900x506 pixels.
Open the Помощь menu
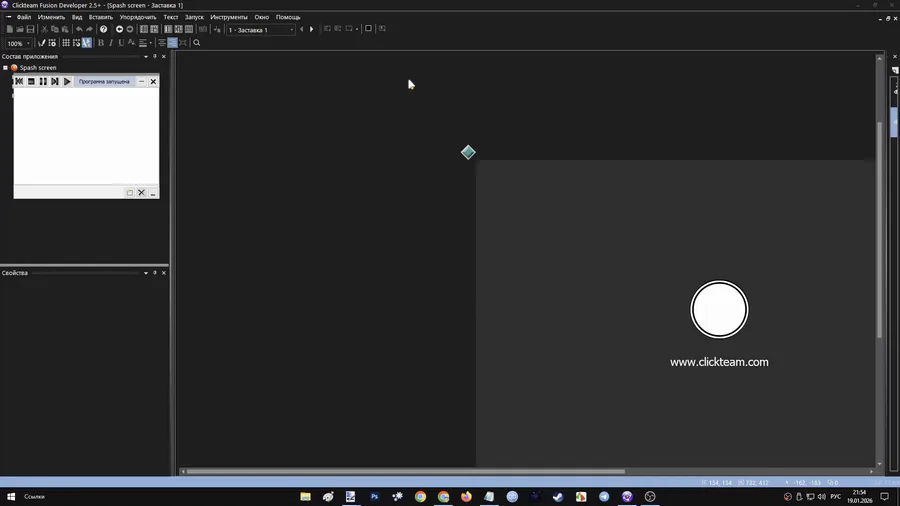tap(288, 17)
